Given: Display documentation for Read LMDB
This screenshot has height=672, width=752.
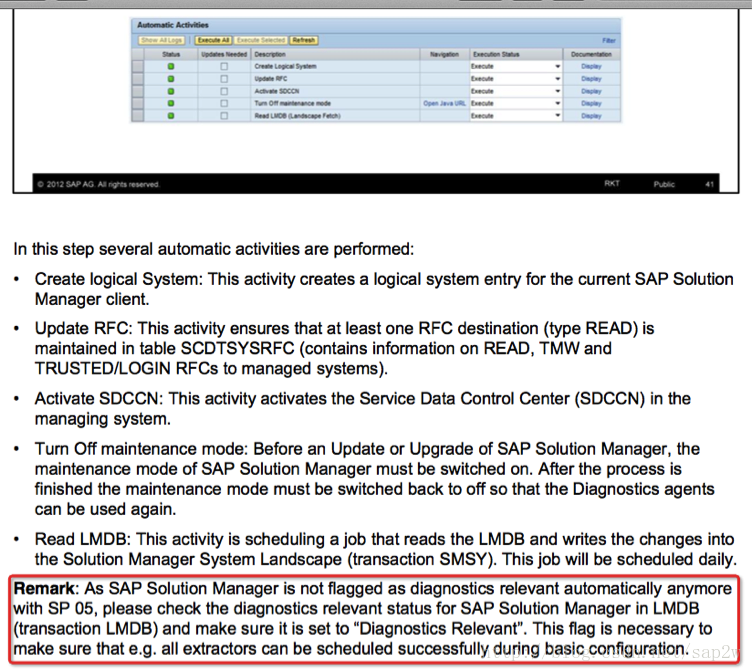Looking at the screenshot, I should click(591, 116).
